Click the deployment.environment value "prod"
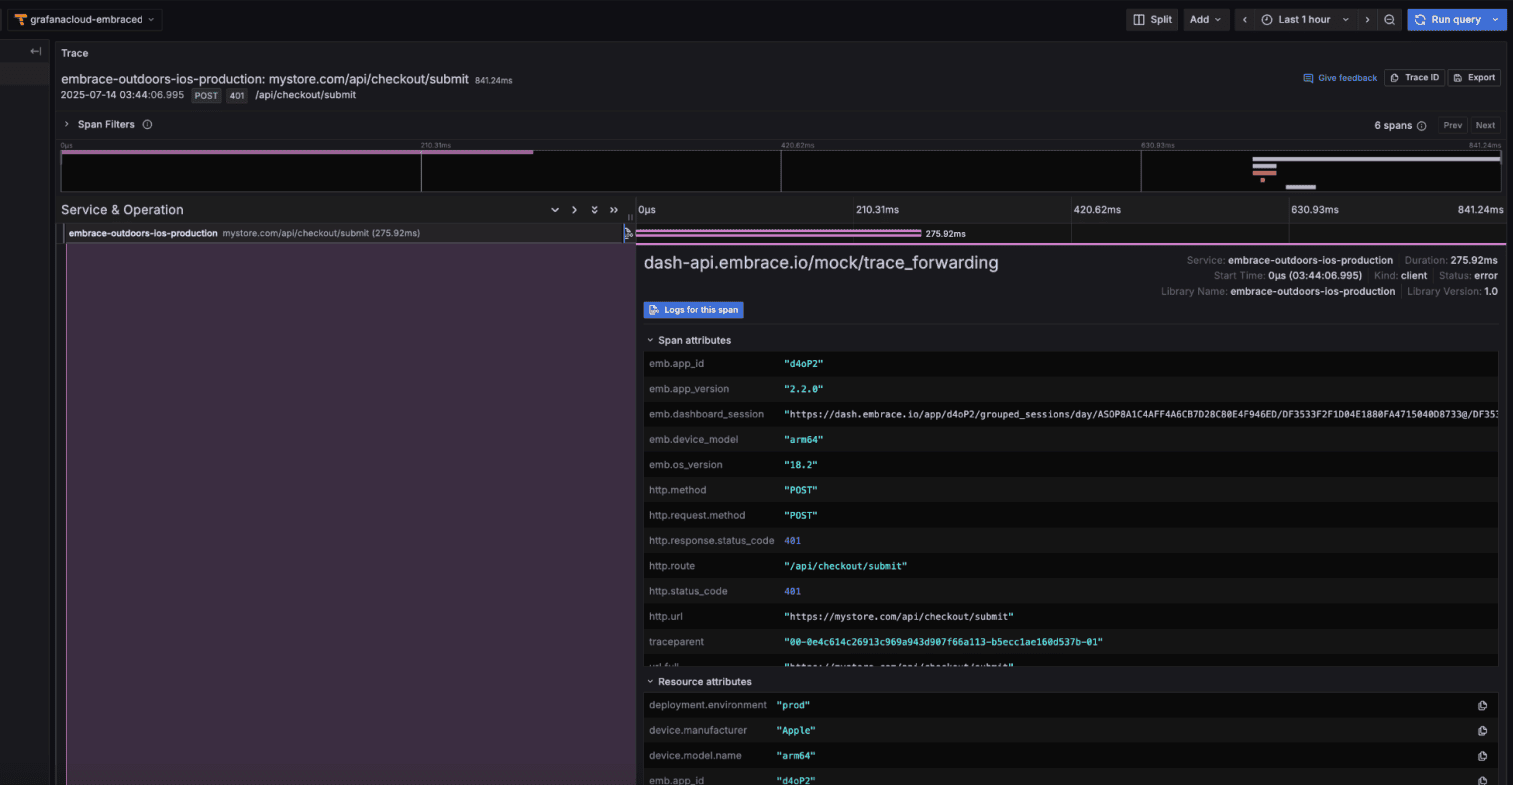 (794, 705)
